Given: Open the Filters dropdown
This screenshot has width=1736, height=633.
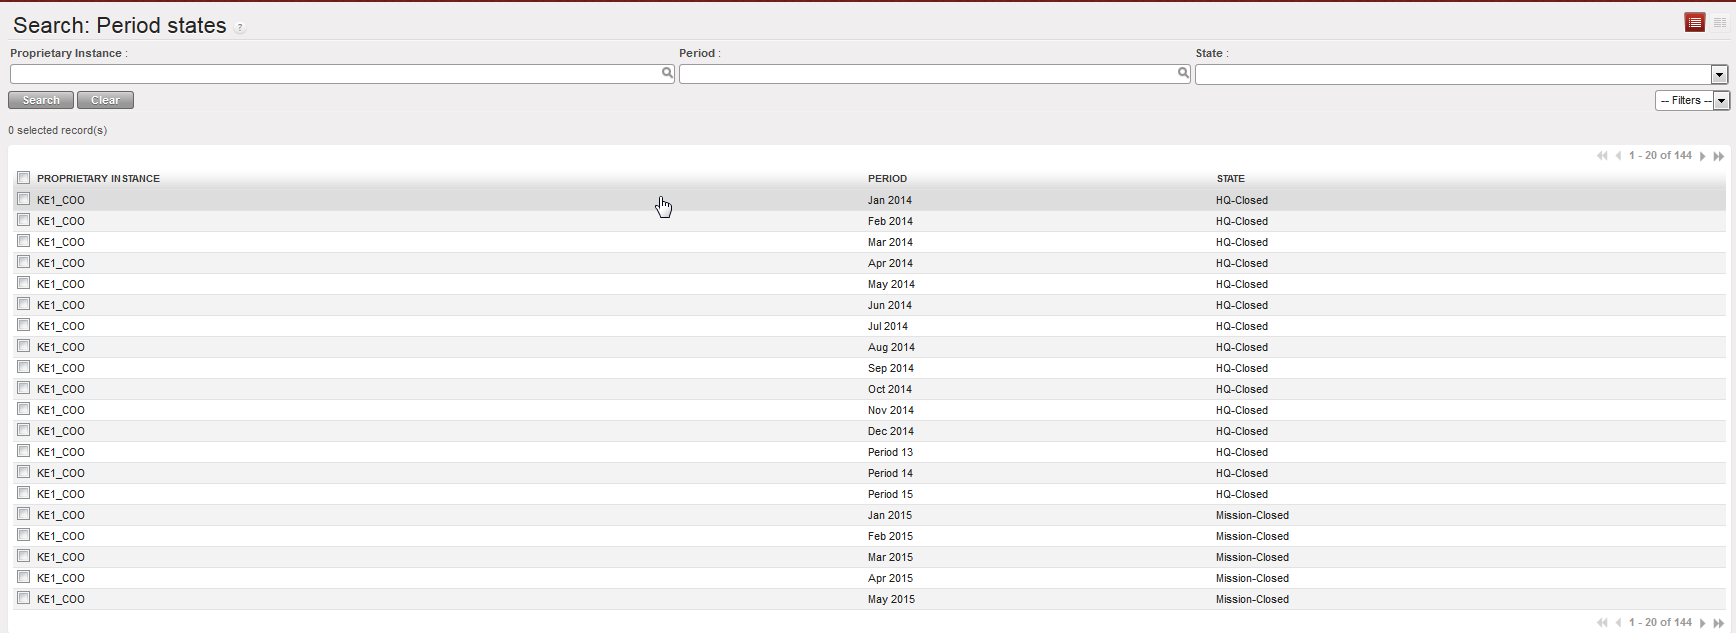Looking at the screenshot, I should coord(1692,100).
